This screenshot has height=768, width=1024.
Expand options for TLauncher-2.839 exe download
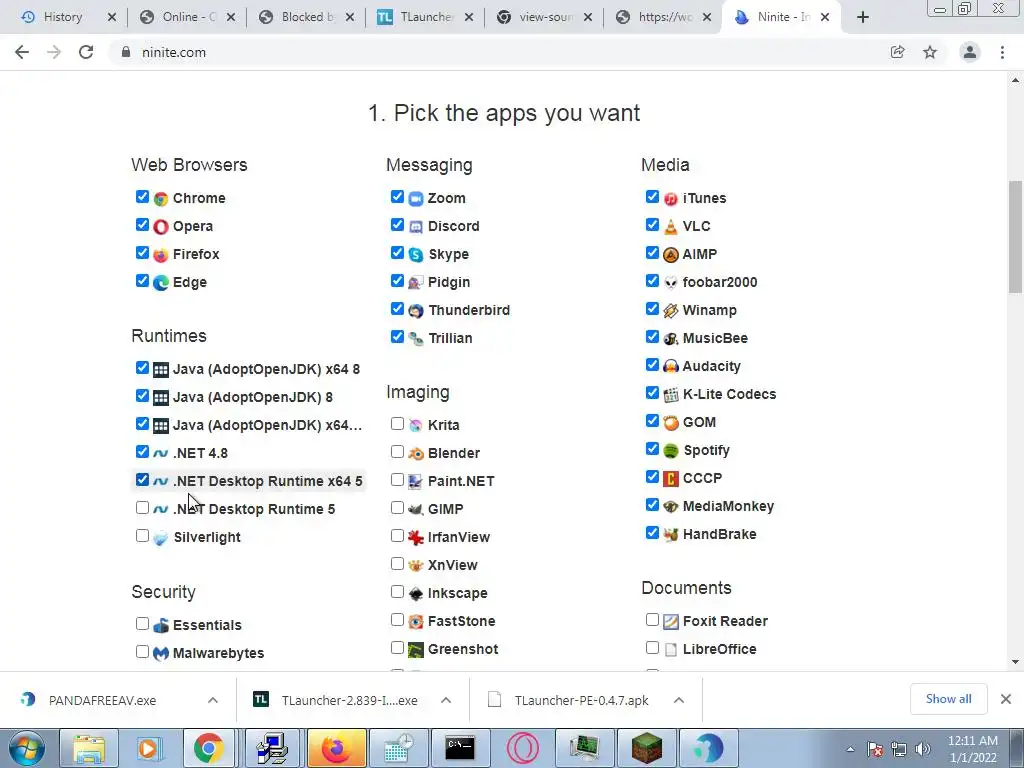446,700
